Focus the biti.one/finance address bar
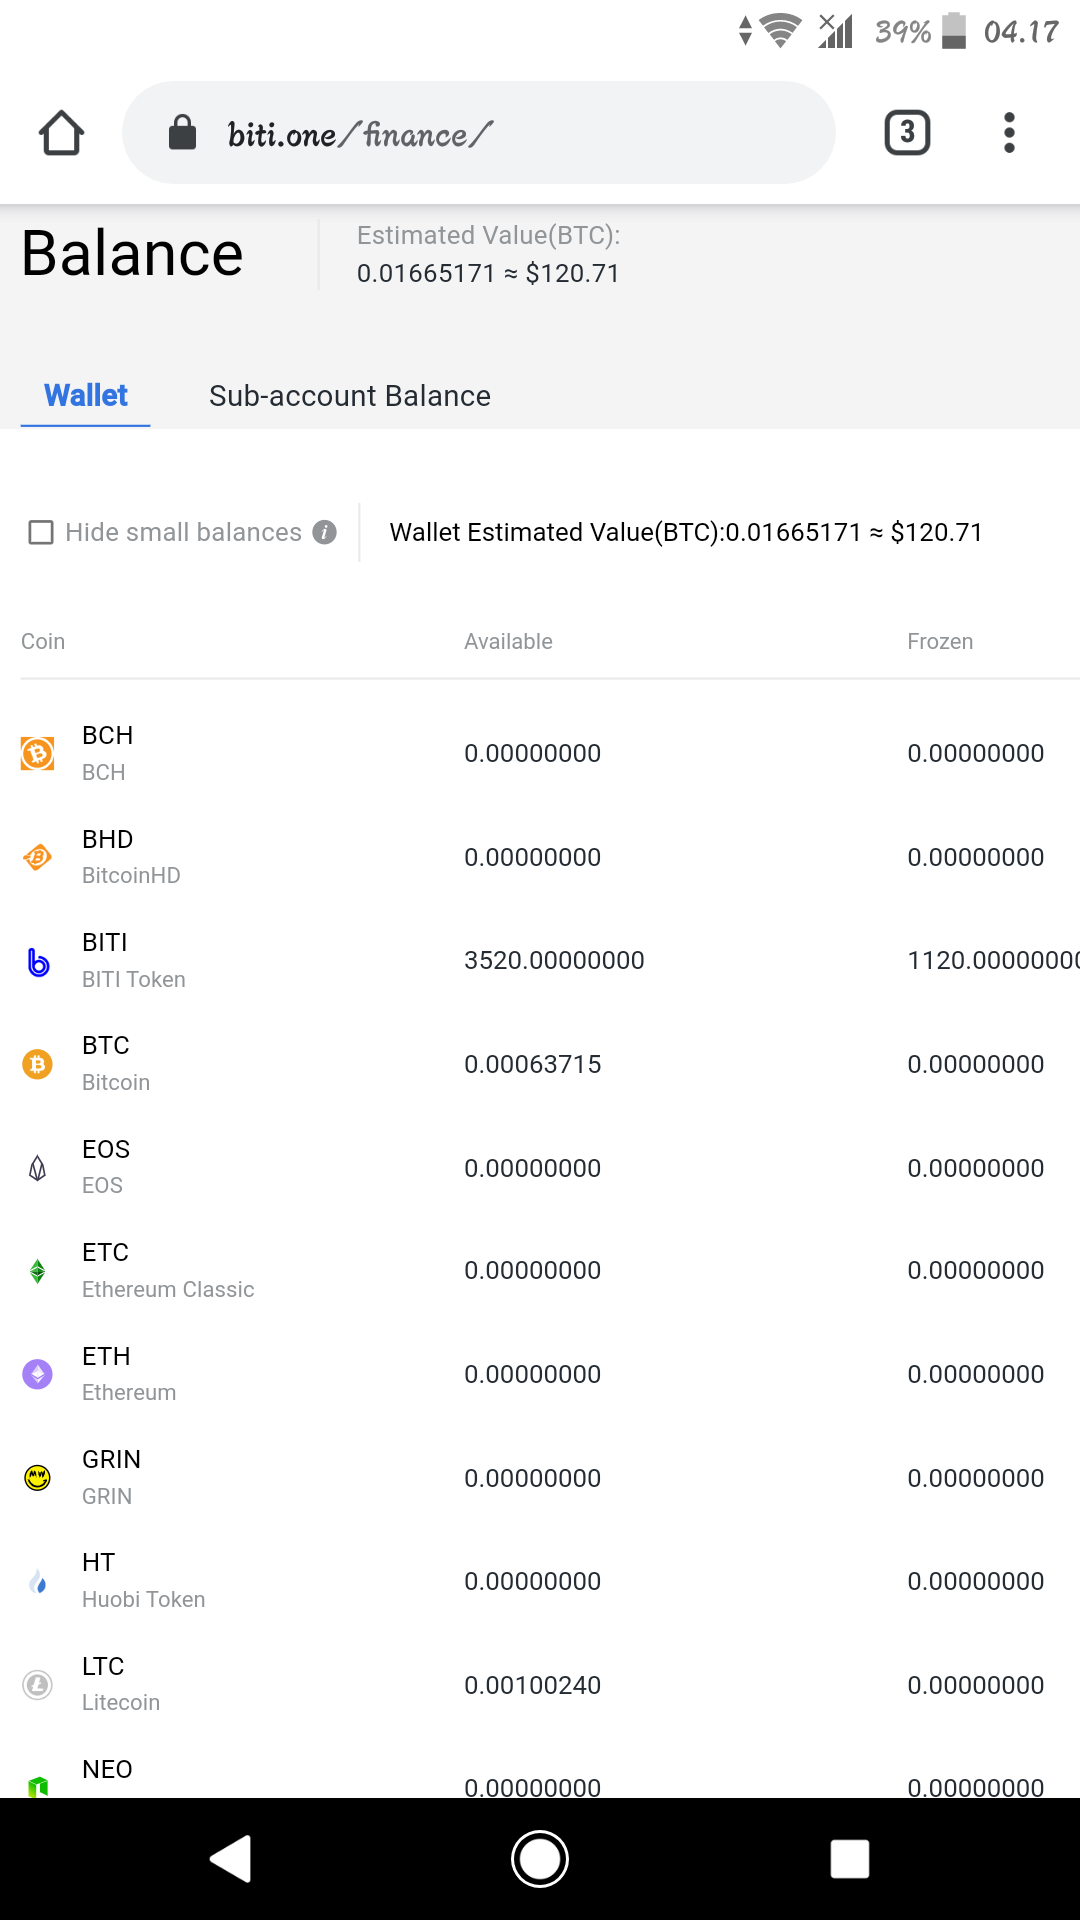This screenshot has height=1920, width=1080. pos(500,133)
